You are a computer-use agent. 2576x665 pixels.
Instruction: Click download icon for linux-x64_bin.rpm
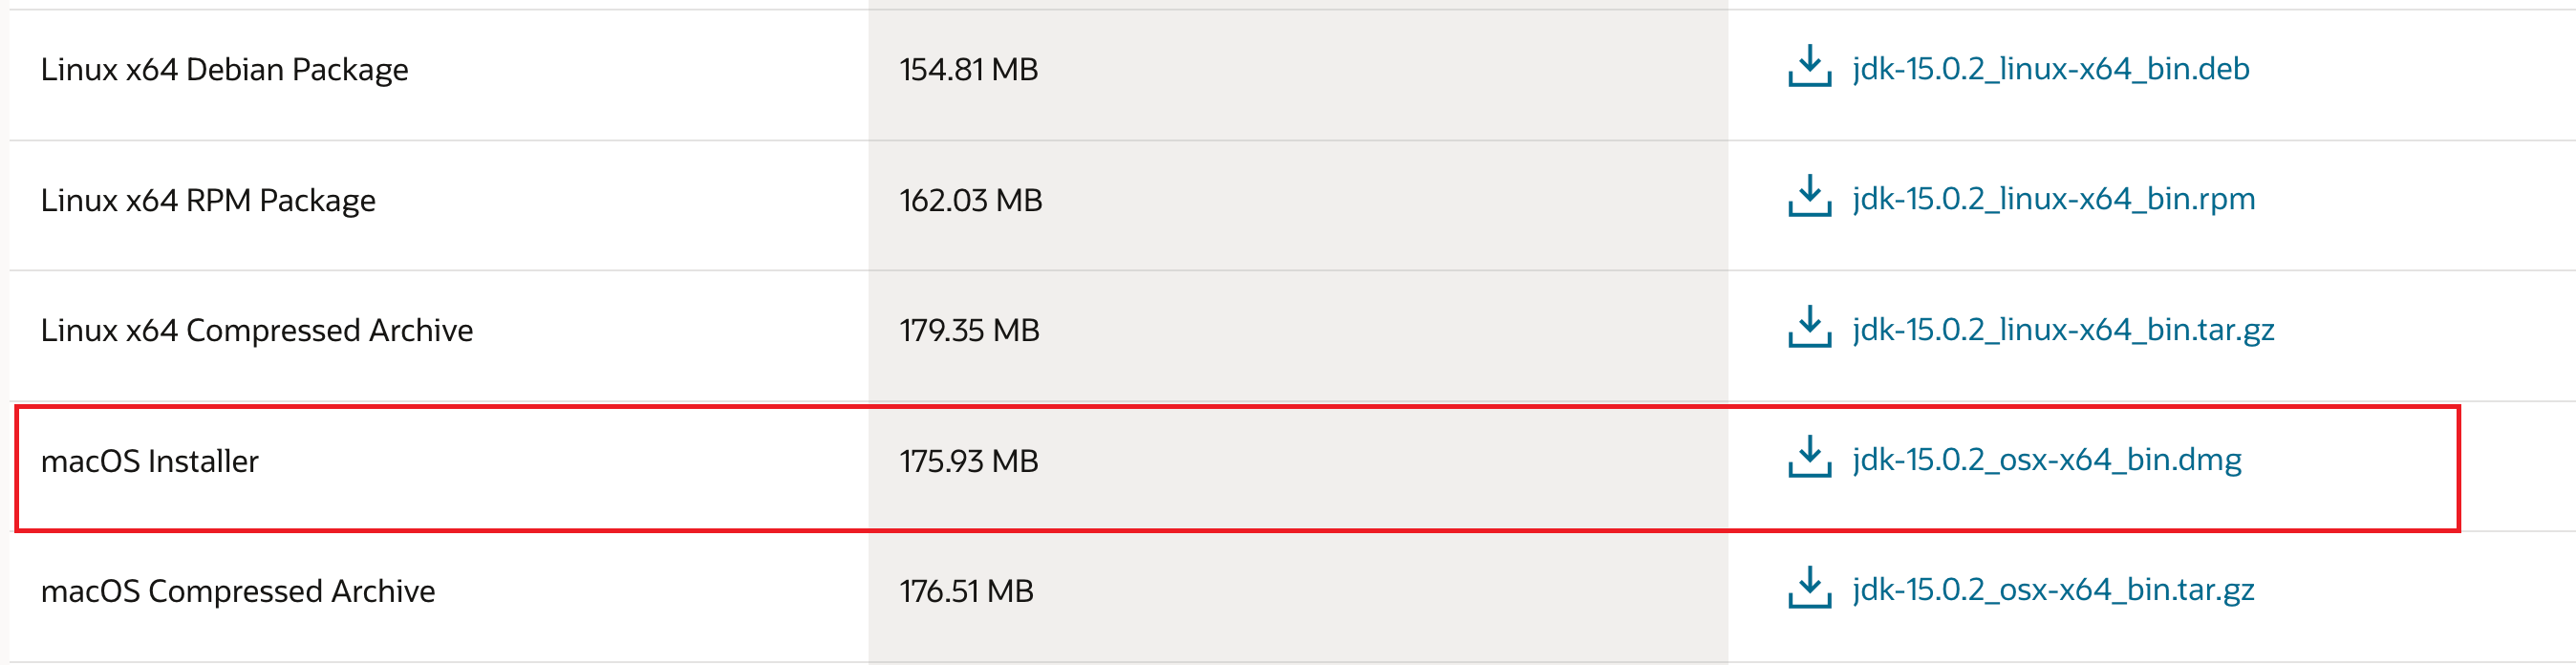1809,196
